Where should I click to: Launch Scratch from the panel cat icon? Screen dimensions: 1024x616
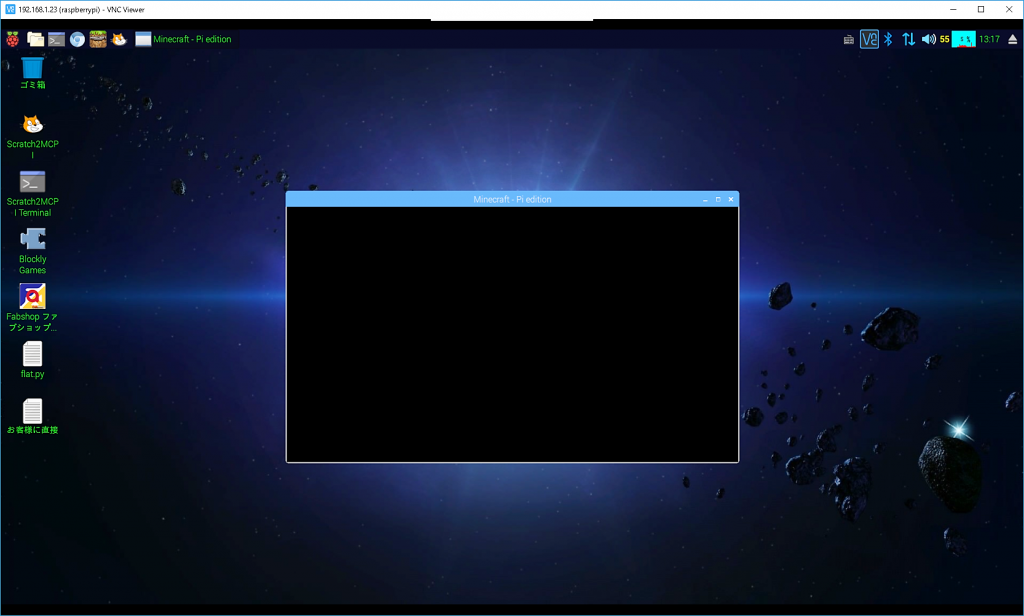coord(119,39)
